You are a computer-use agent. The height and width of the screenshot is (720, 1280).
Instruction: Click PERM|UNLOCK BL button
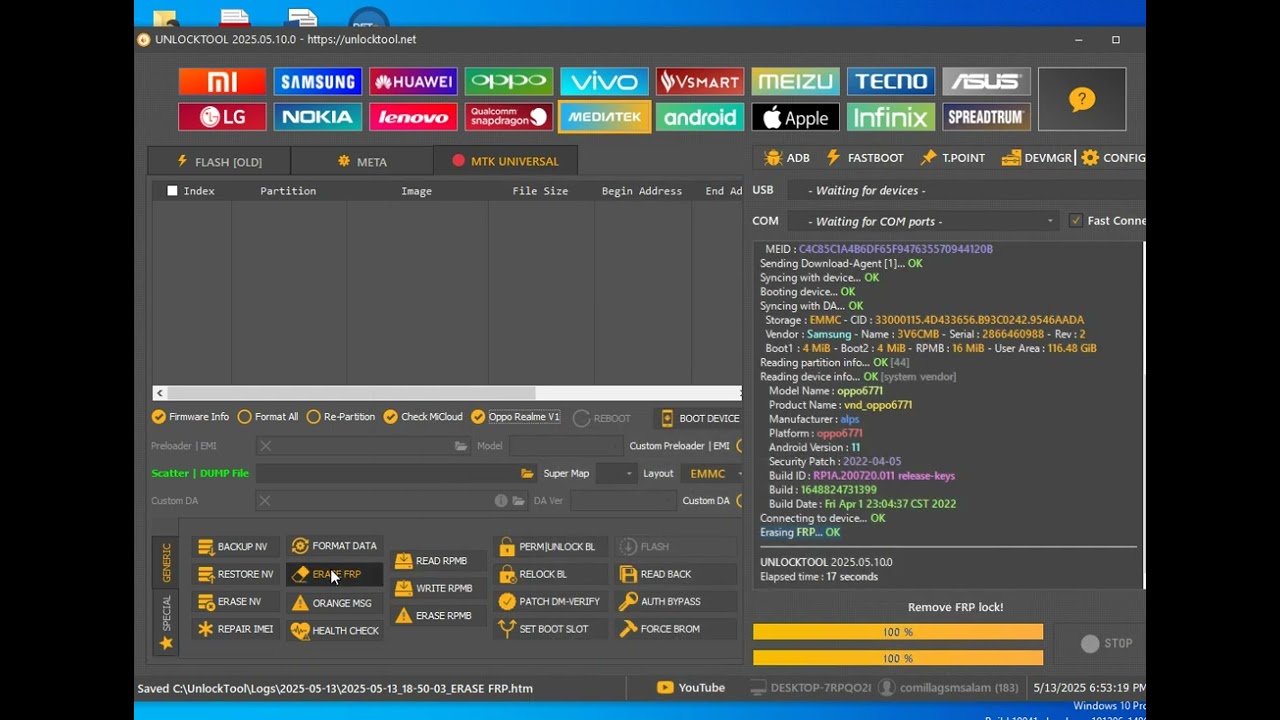click(548, 547)
